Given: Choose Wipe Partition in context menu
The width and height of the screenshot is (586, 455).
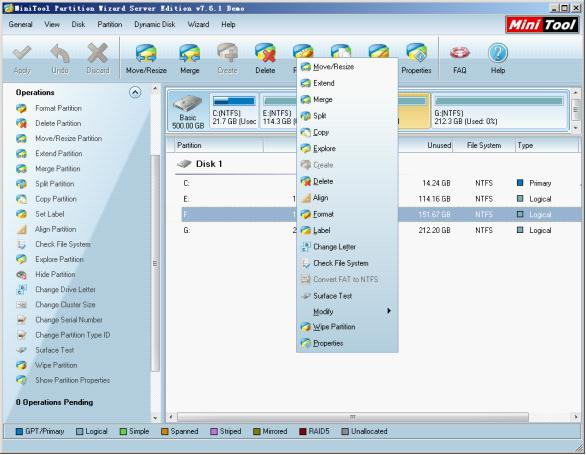Looking at the screenshot, I should 347,327.
